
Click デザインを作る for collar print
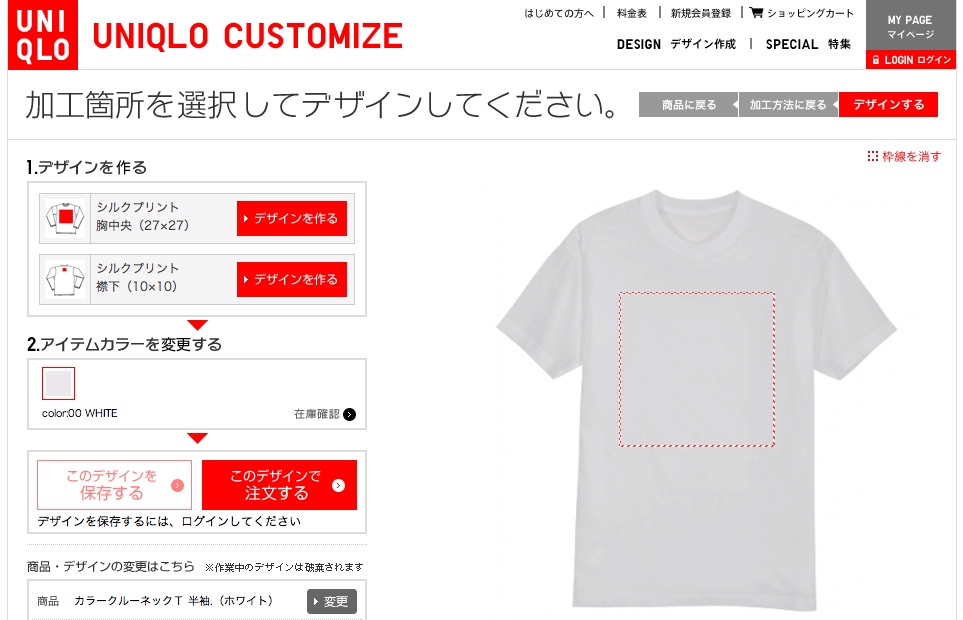pyautogui.click(x=292, y=279)
